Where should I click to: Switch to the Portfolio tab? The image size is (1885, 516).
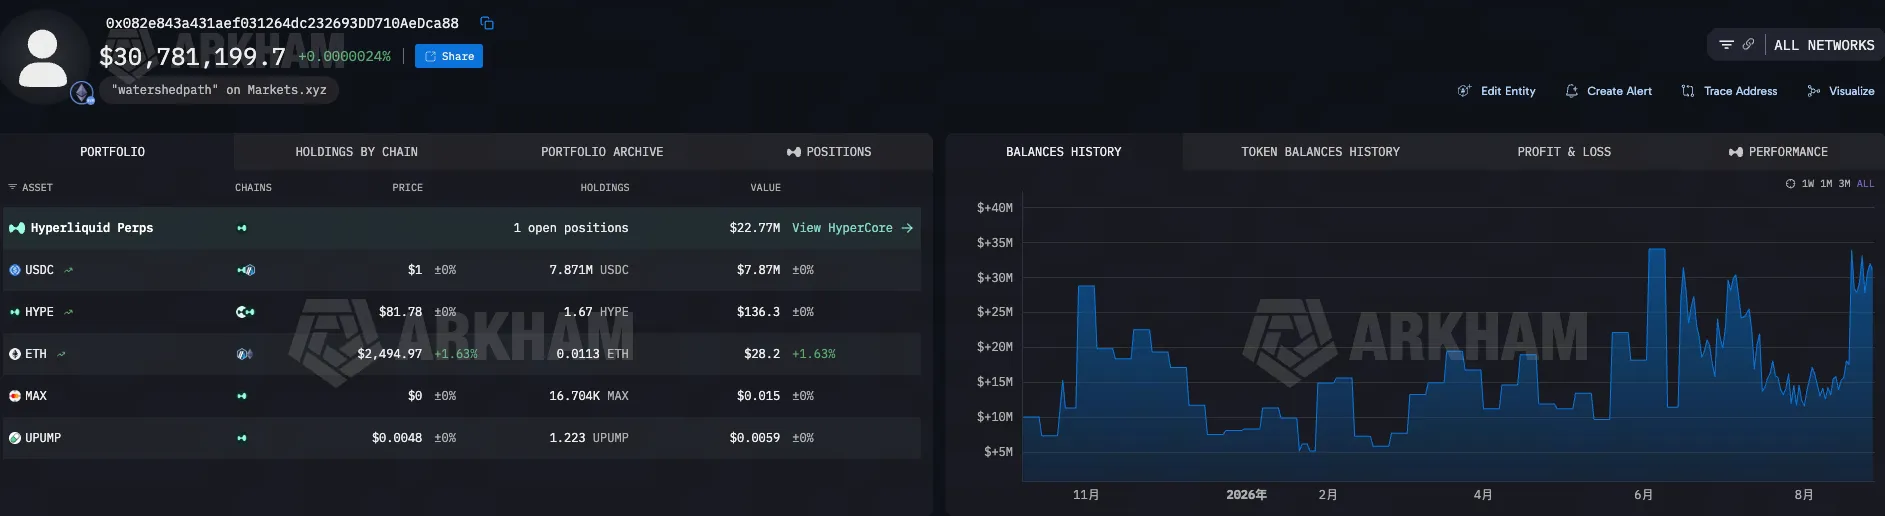tap(113, 152)
